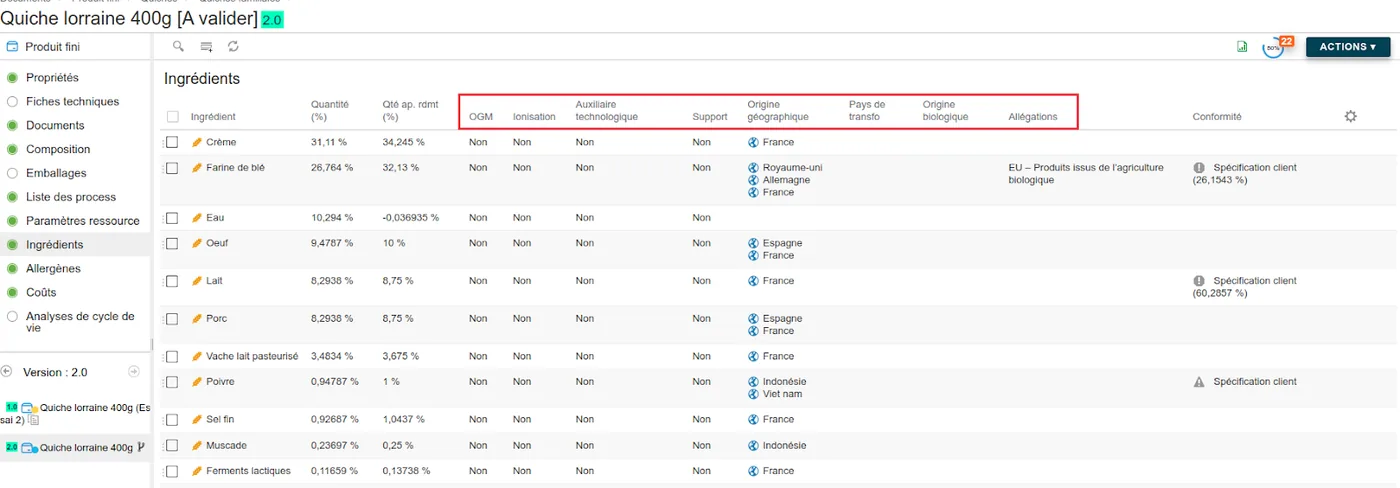This screenshot has height=488, width=1400.
Task: Edit the Crème ingredient pencil icon
Action: tap(197, 142)
